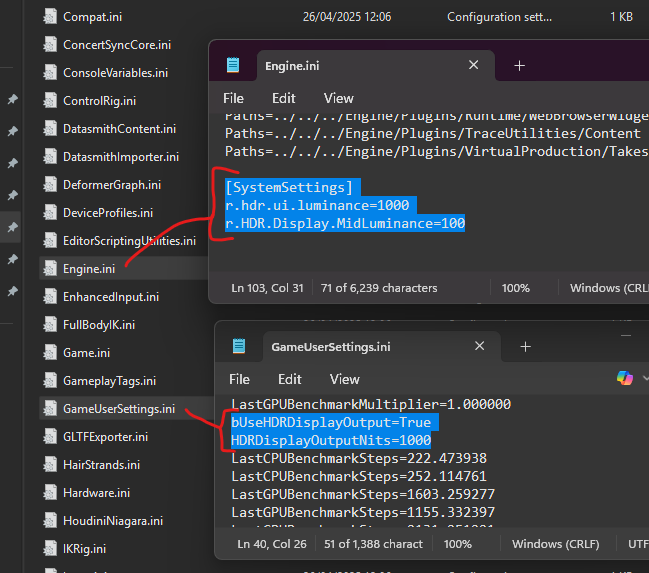Click the HoudiniNiagara.ini file icon
Viewport: 649px width, 573px height.
pyautogui.click(x=50, y=521)
